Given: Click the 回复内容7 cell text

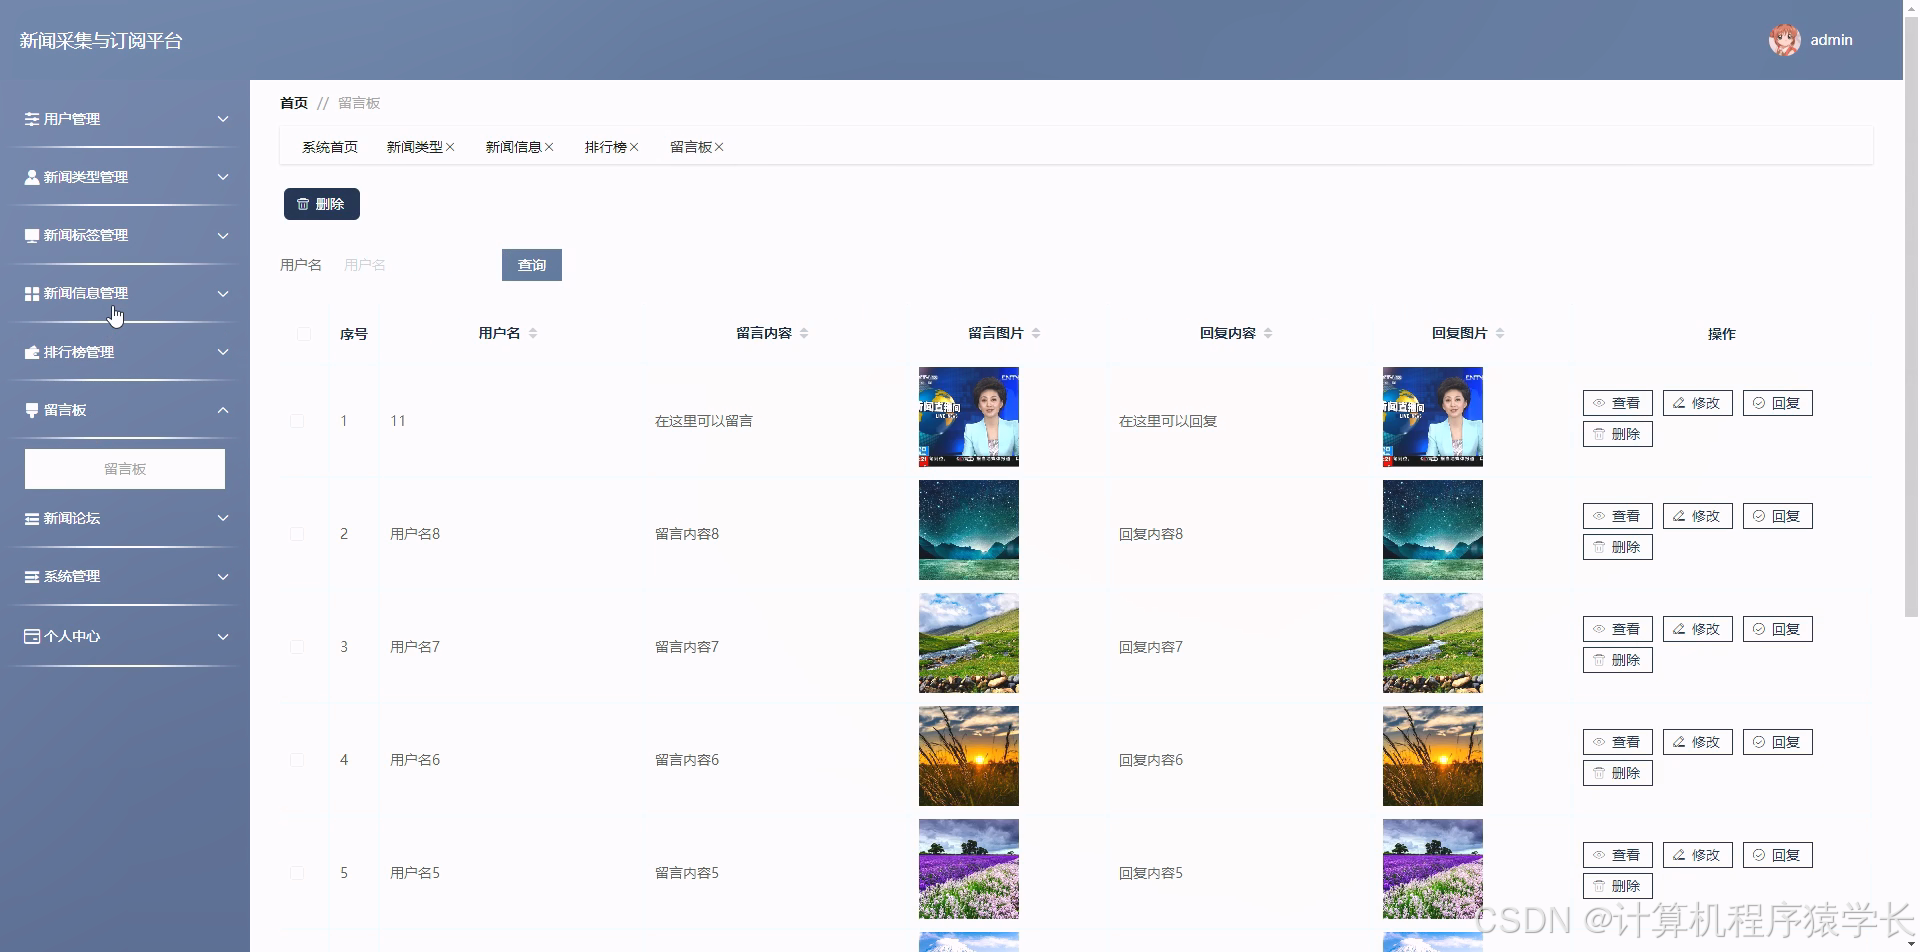Looking at the screenshot, I should click(1151, 647).
